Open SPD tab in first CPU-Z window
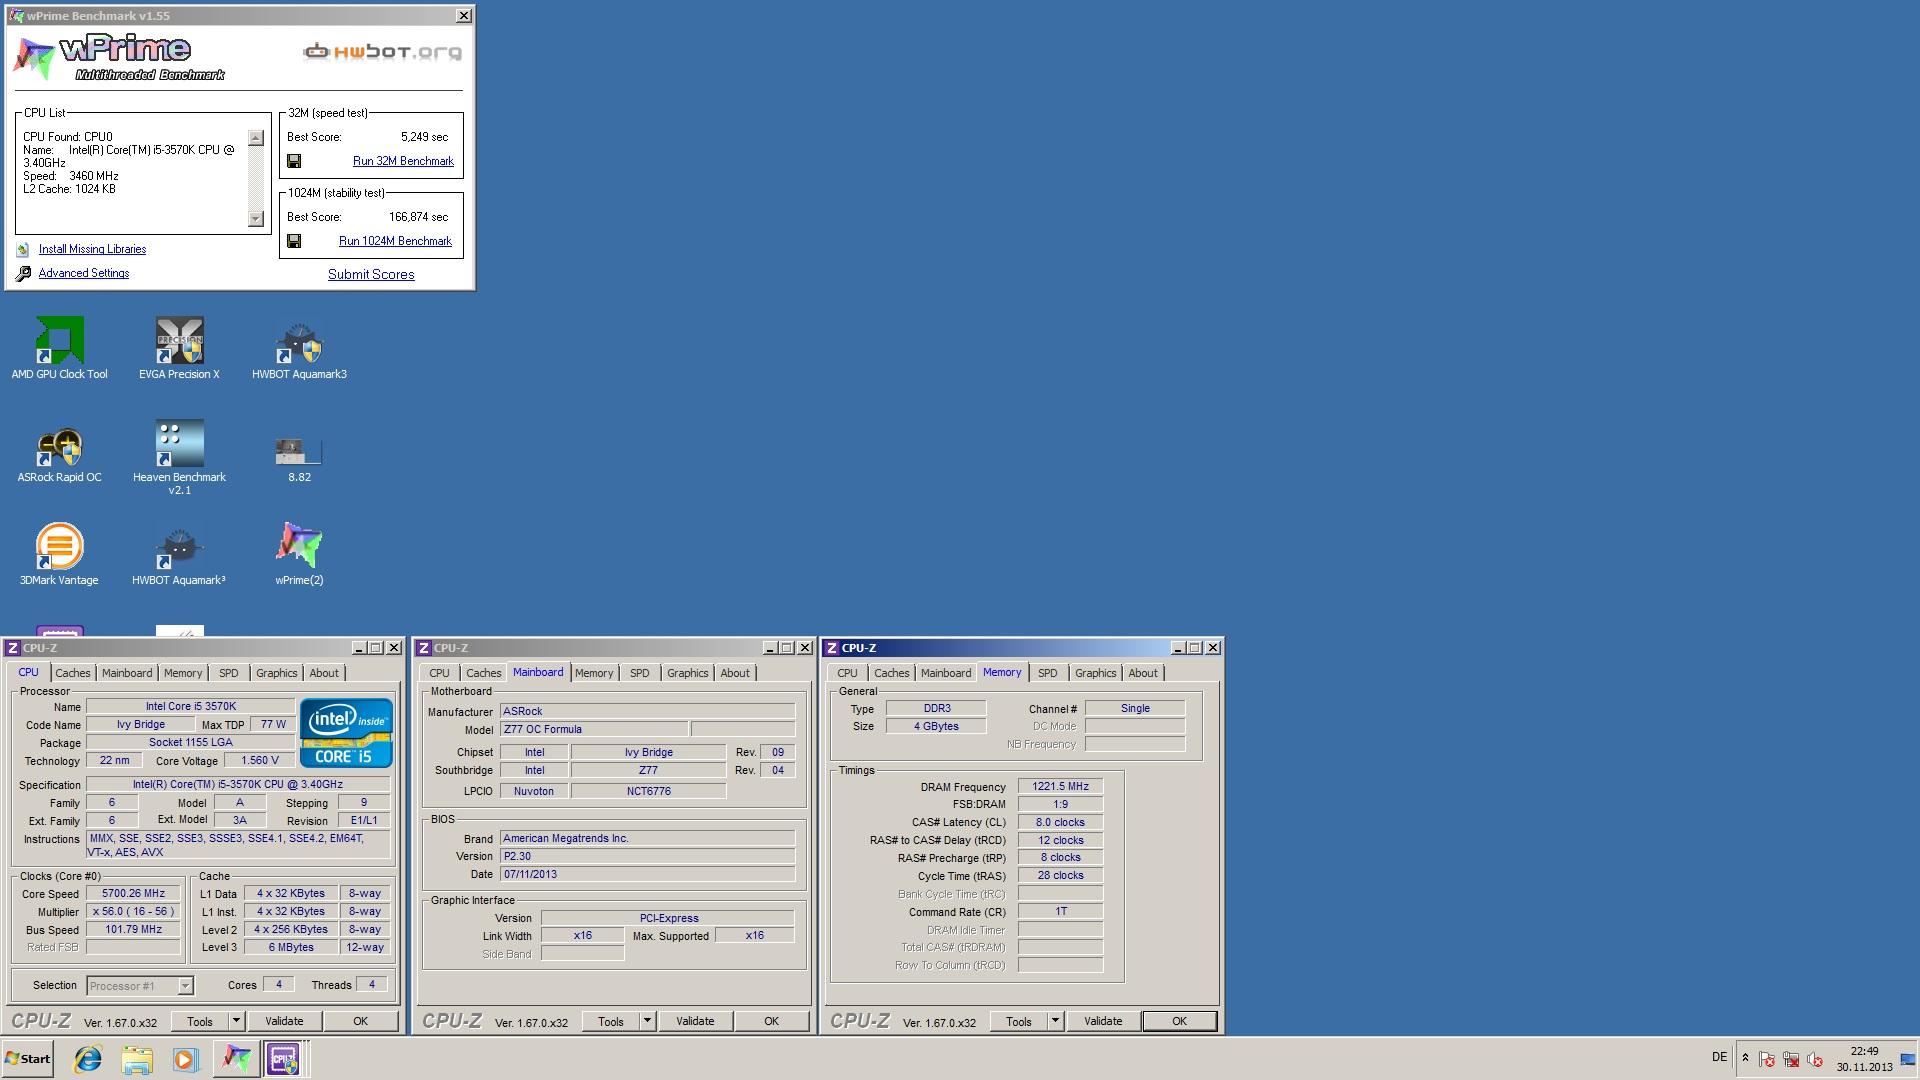Screen dimensions: 1920x1080 [229, 673]
